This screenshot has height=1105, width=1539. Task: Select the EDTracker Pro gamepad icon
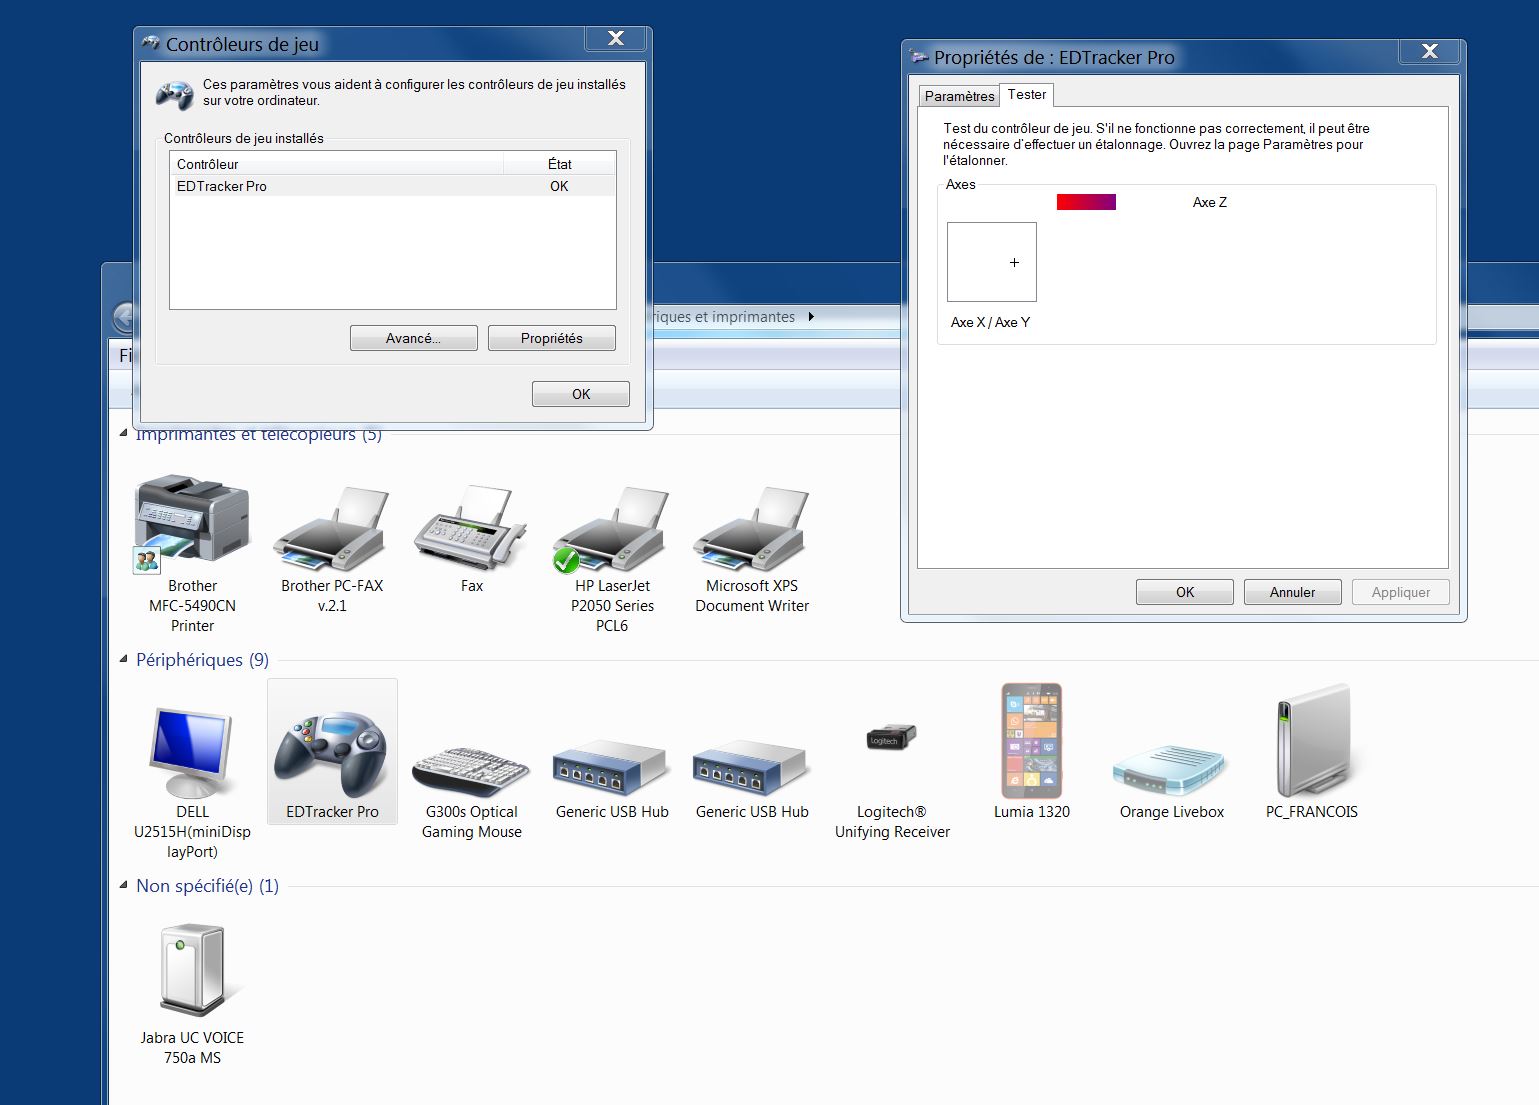[x=332, y=752]
